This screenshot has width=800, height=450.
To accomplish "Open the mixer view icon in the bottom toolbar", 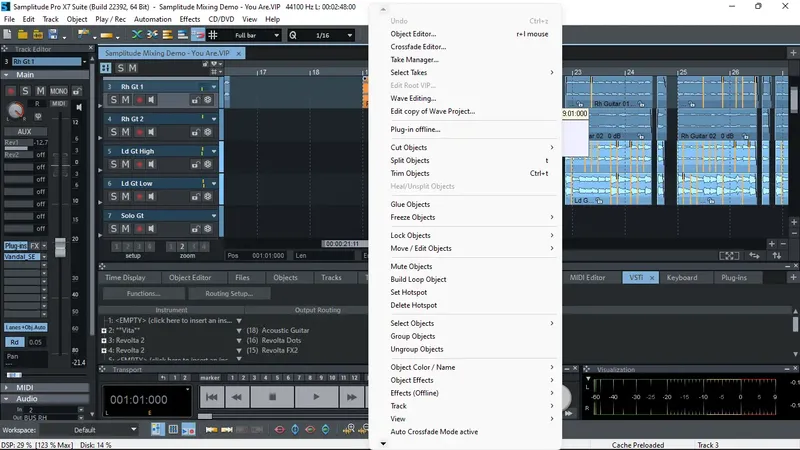I will (173, 430).
